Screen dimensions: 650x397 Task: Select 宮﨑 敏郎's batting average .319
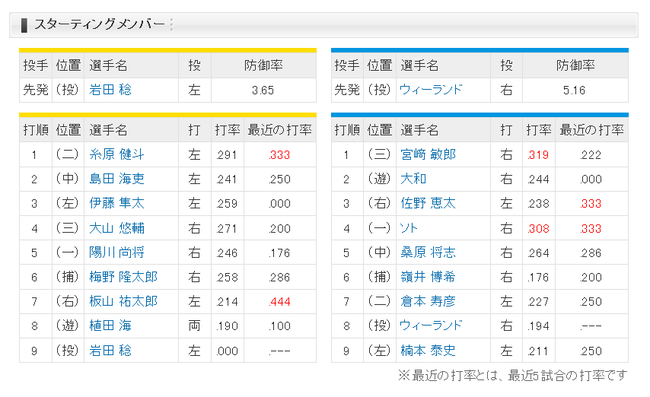click(x=538, y=155)
